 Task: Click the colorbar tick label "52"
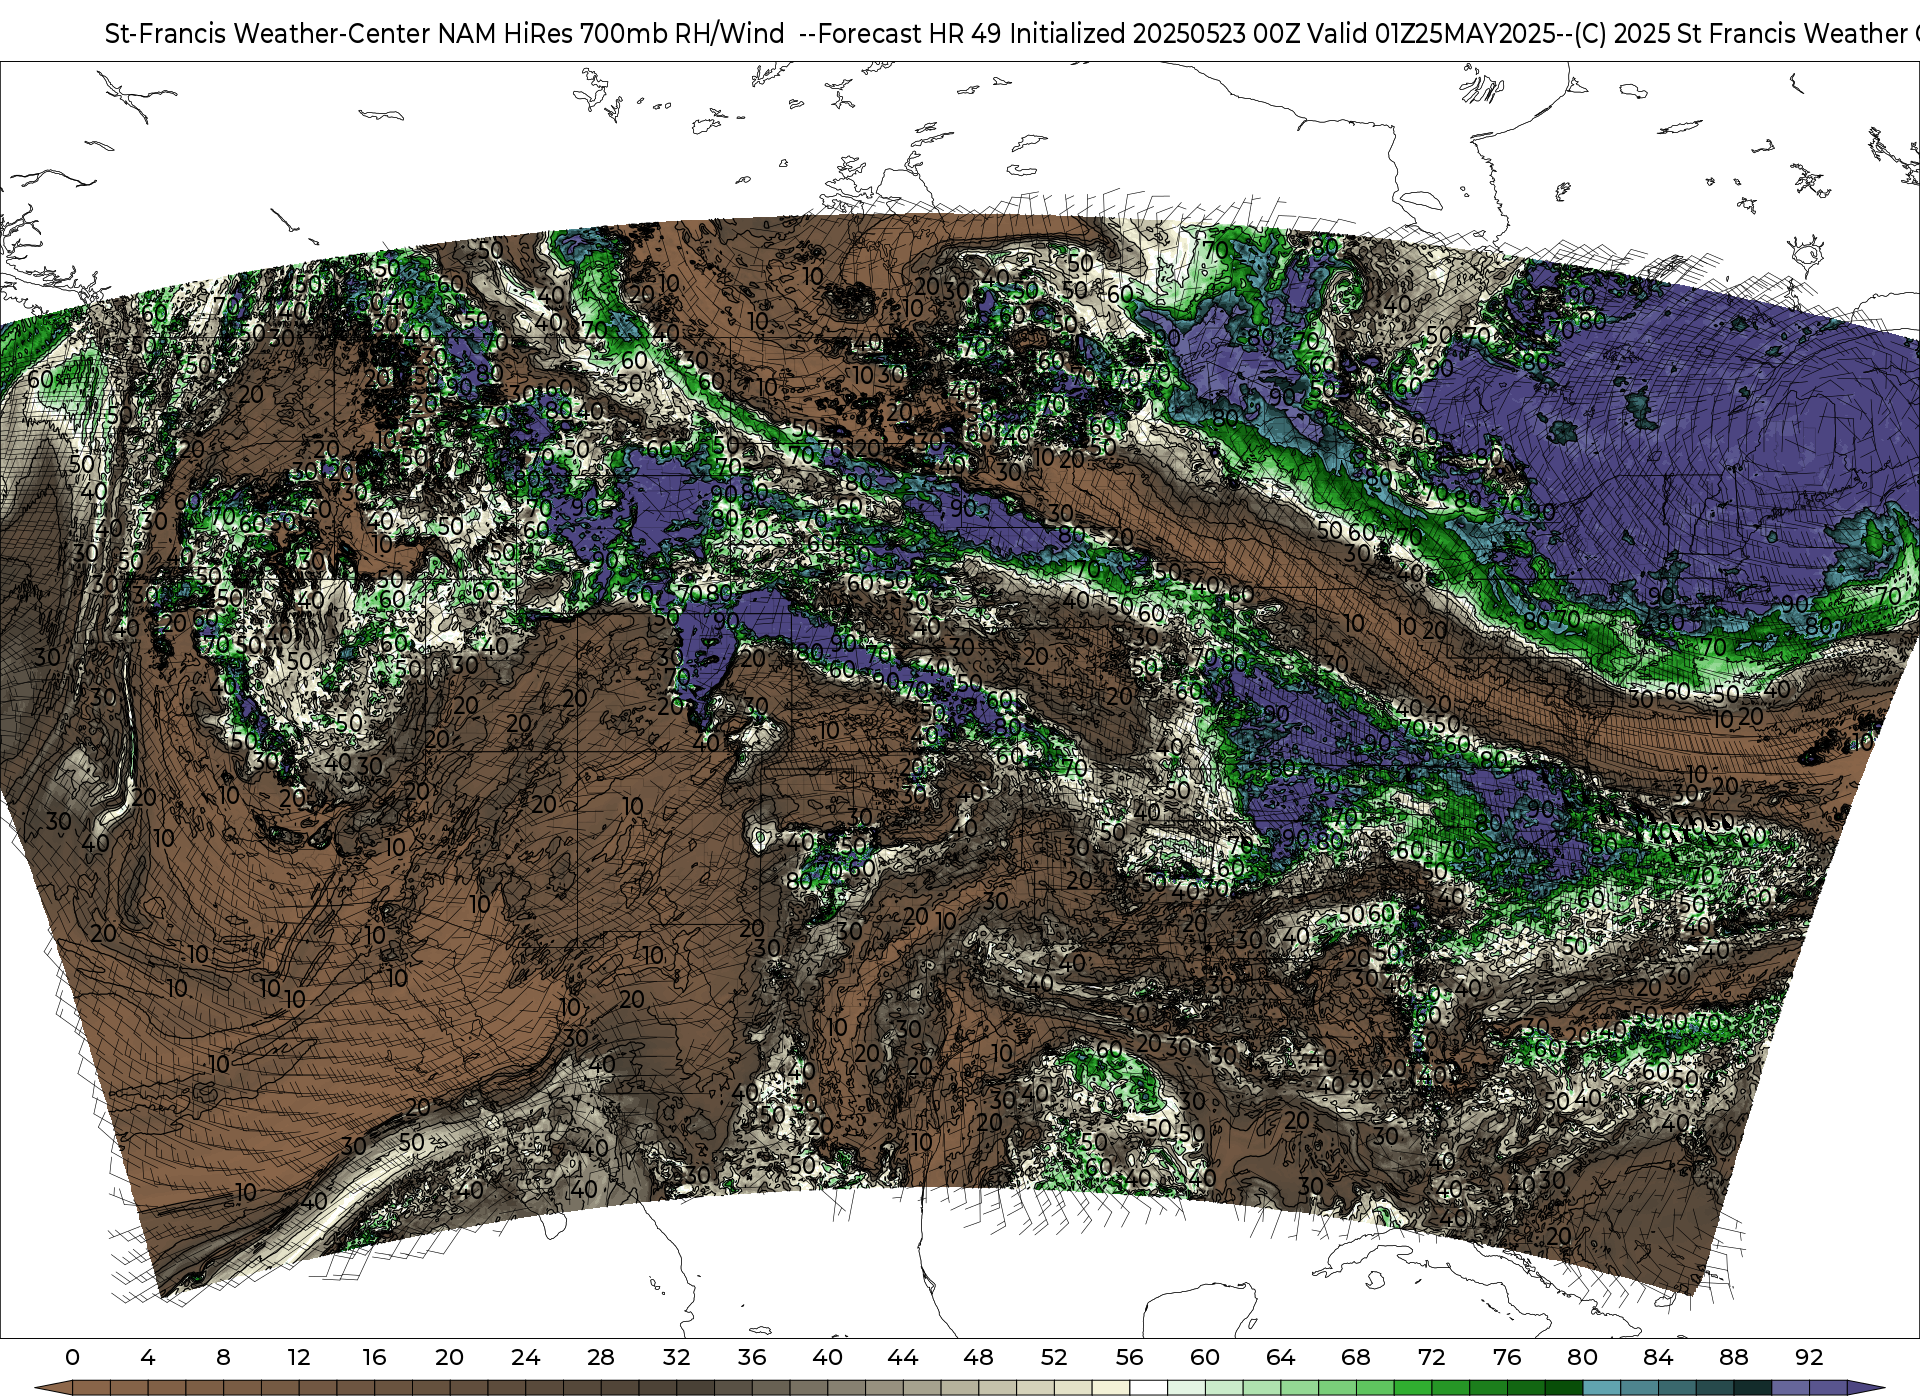[1054, 1357]
